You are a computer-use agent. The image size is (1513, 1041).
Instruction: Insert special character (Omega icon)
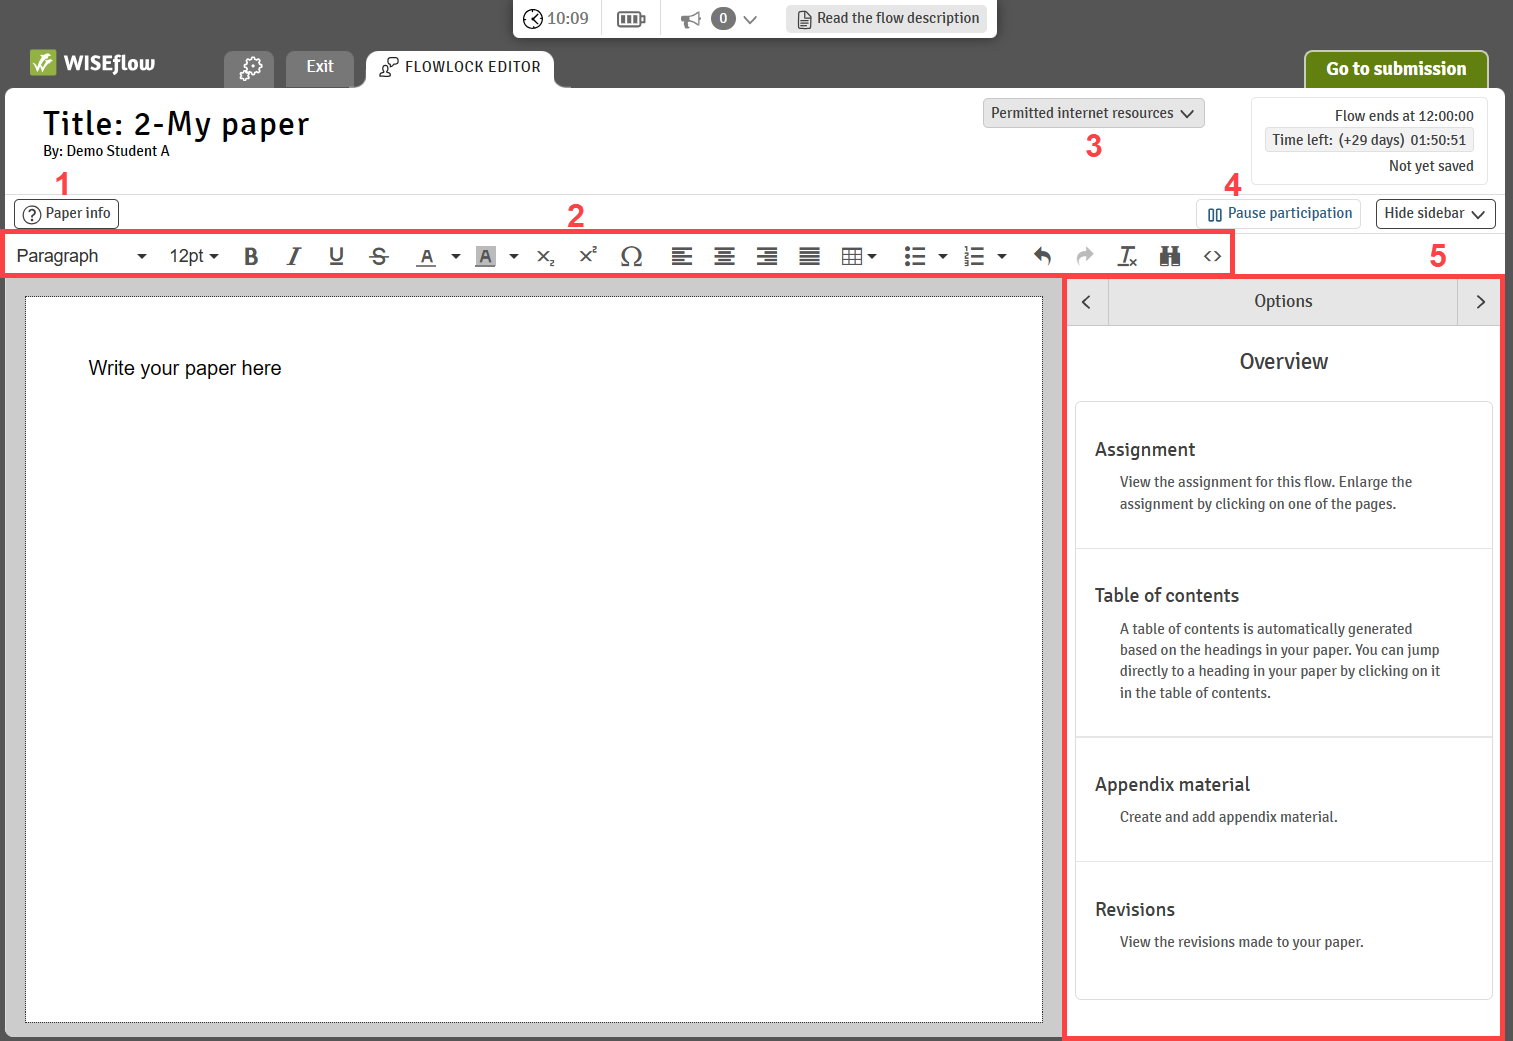(631, 256)
